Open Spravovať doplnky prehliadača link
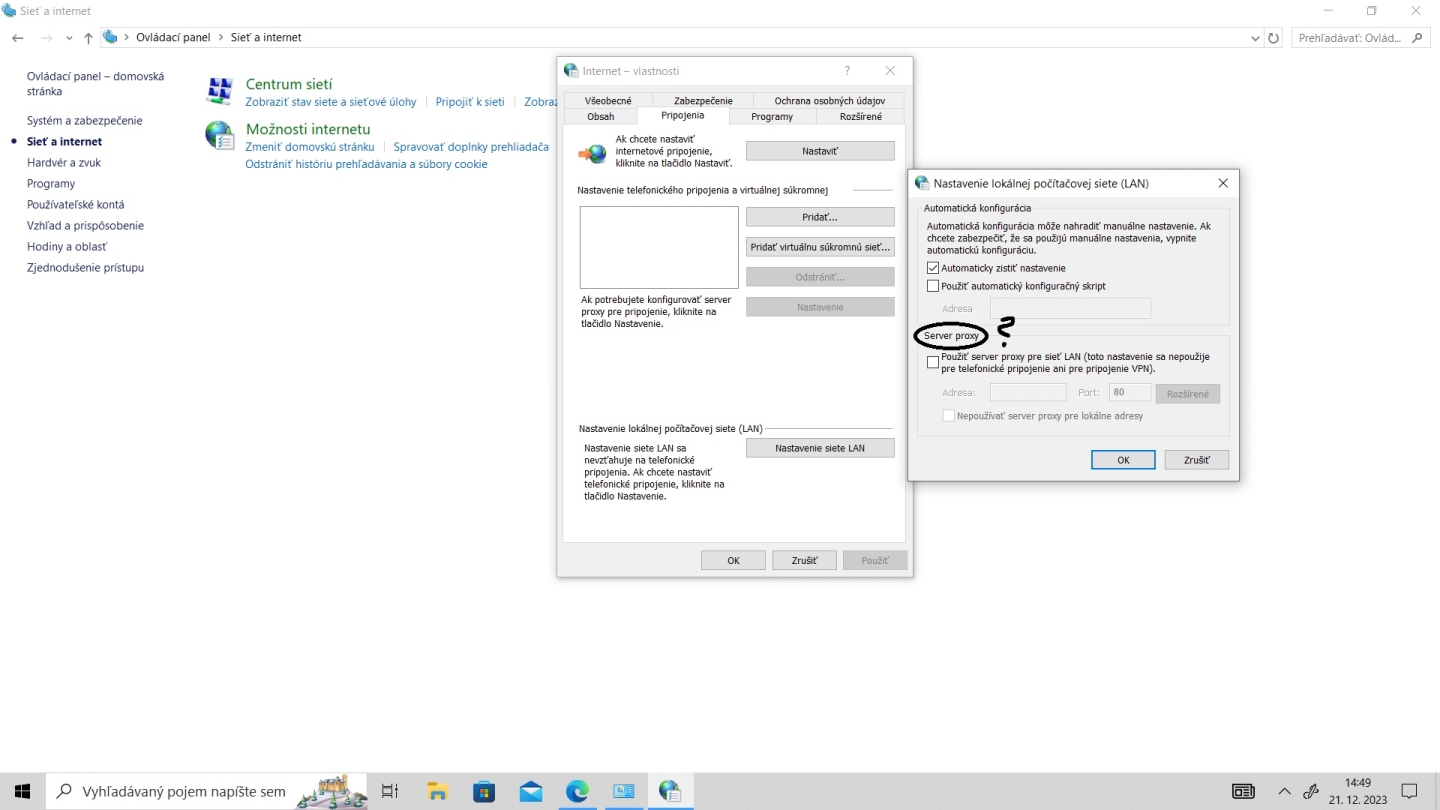 (471, 147)
